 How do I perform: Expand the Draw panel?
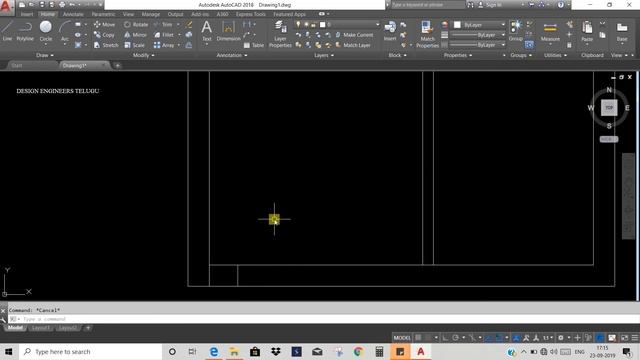[x=45, y=56]
